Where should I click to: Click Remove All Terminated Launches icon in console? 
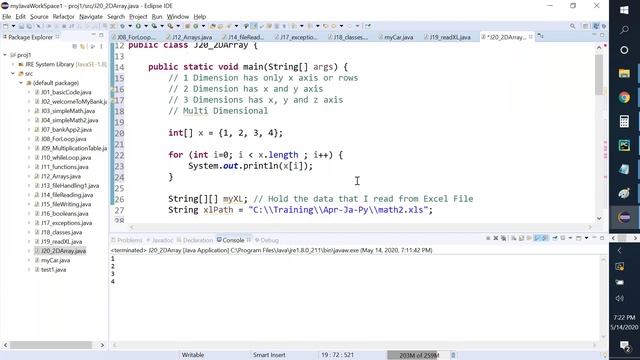pos(503,238)
